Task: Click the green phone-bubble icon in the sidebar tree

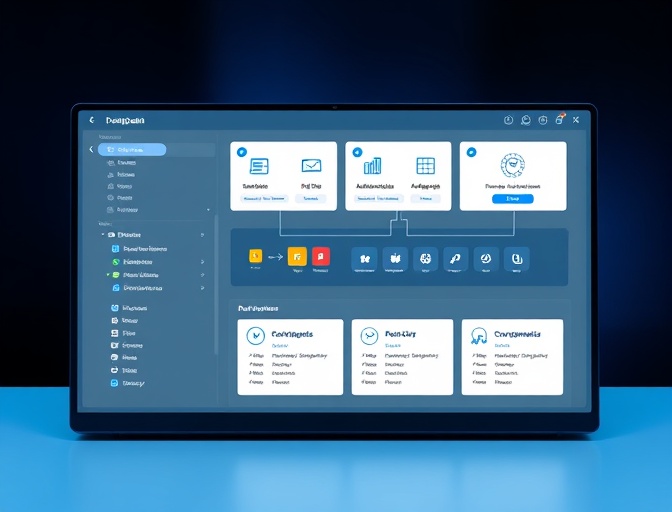Action: click(x=115, y=262)
